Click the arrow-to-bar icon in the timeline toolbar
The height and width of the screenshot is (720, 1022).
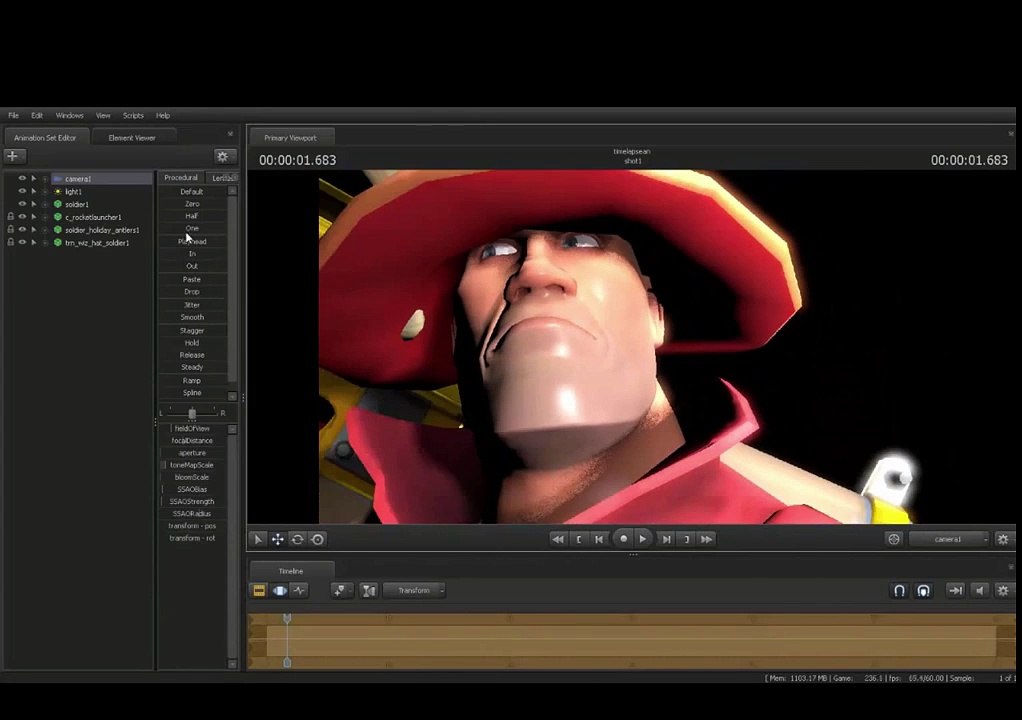[x=956, y=590]
